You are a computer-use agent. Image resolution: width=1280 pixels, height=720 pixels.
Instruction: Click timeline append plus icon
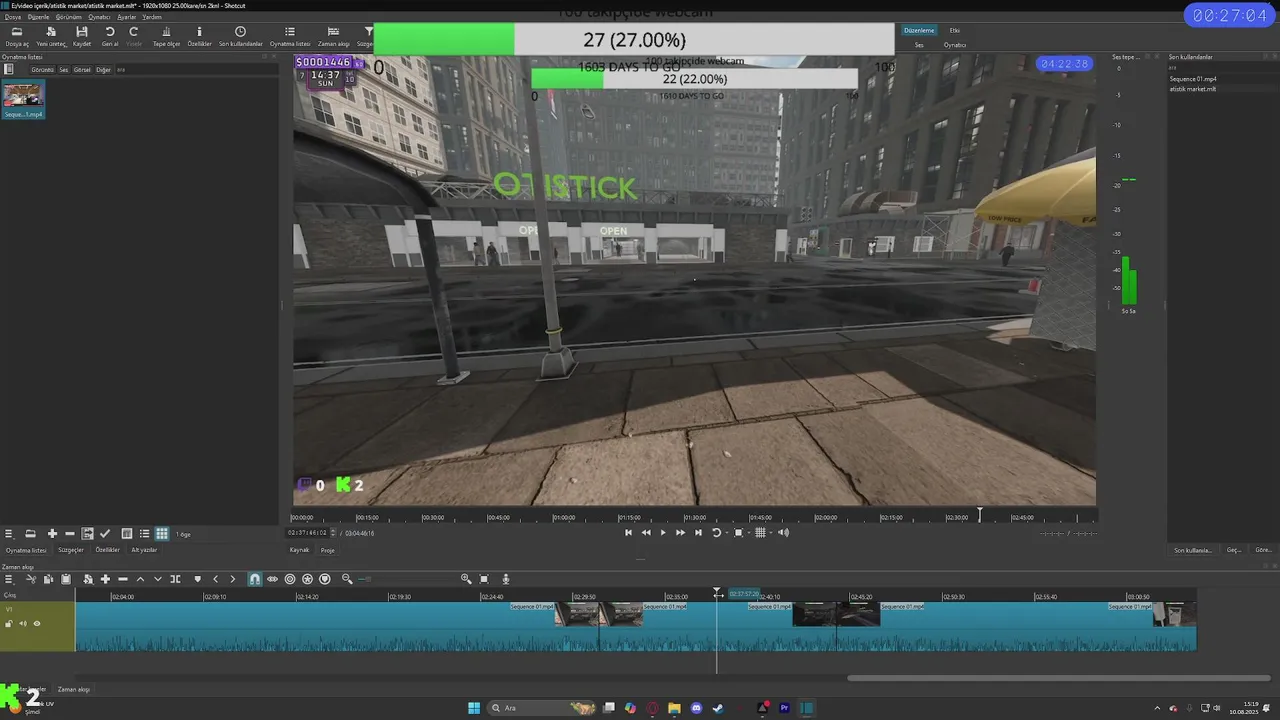pyautogui.click(x=105, y=579)
